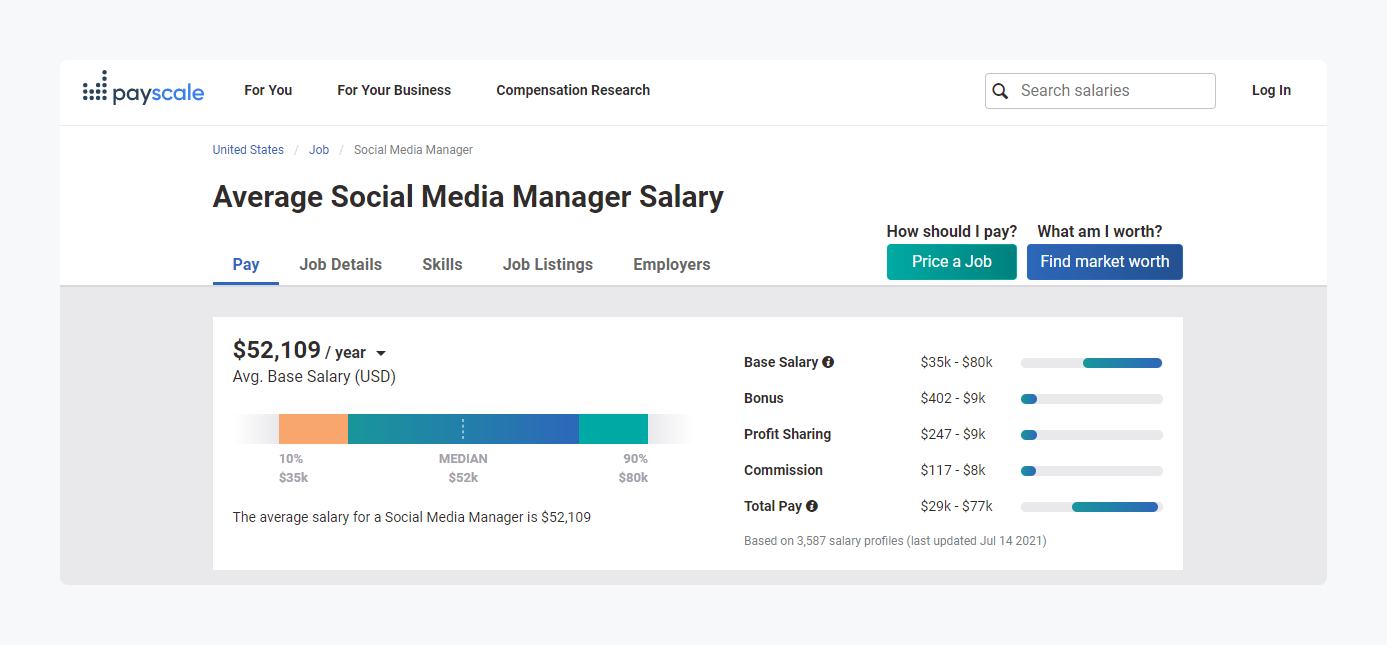Open the United States breadcrumb link

click(x=247, y=149)
